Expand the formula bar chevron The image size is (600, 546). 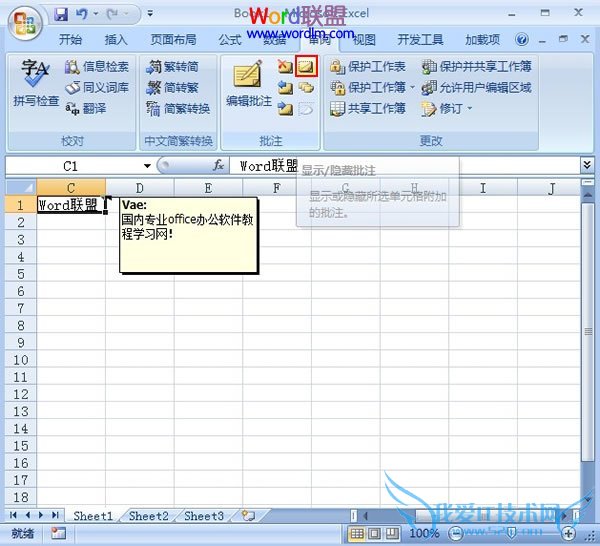(587, 165)
